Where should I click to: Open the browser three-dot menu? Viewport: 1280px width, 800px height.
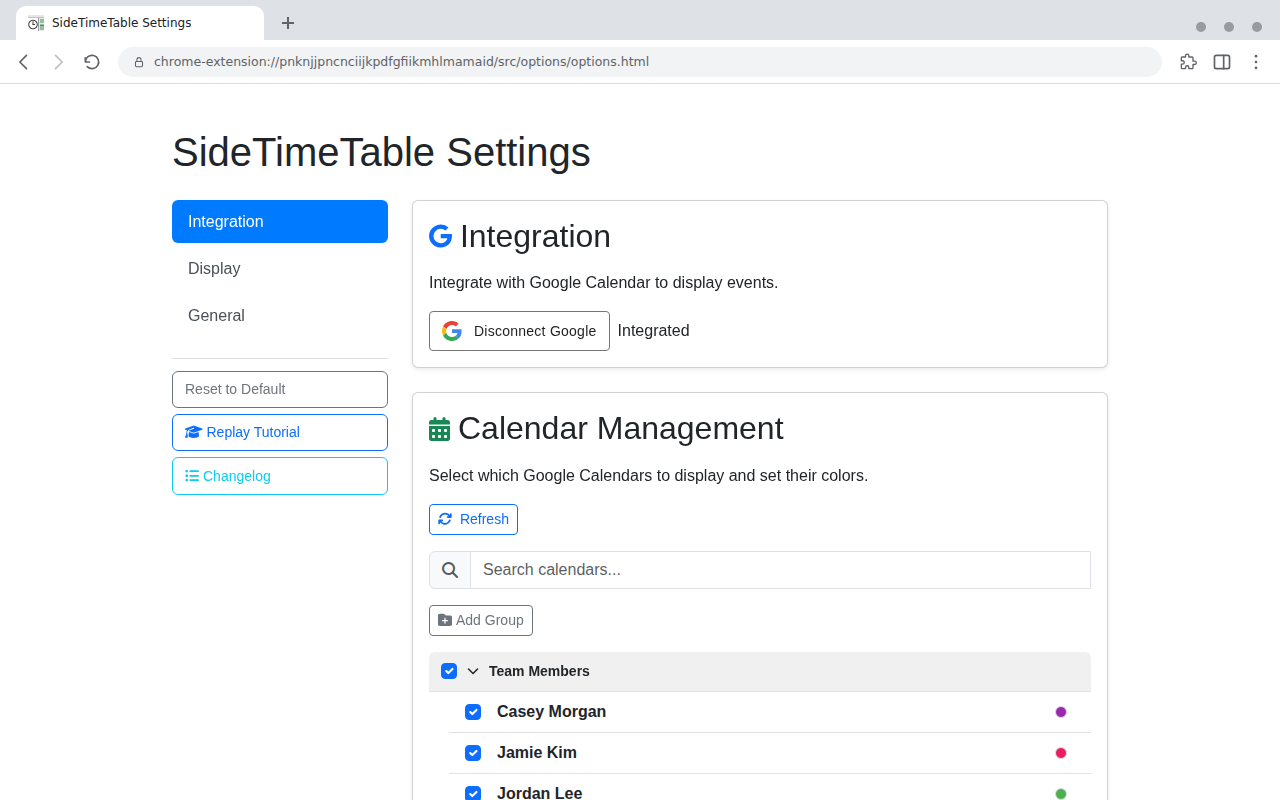(1256, 62)
